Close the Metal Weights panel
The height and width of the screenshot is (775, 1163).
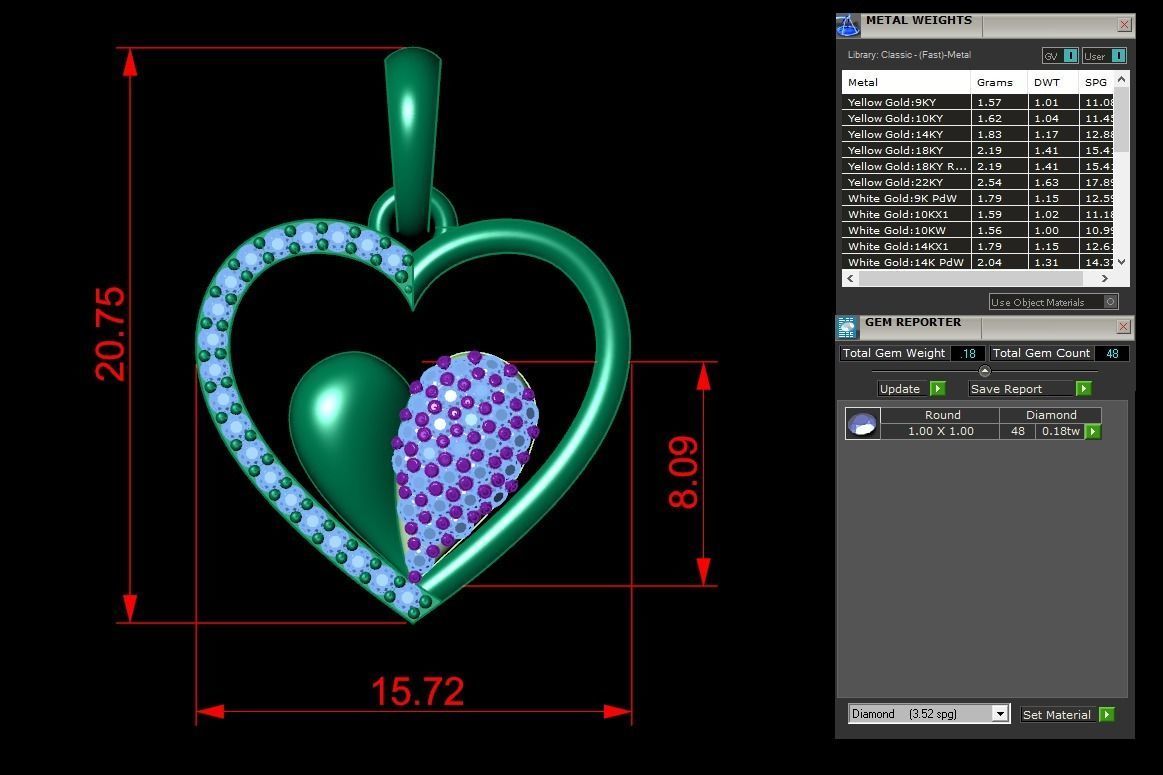[x=1124, y=25]
